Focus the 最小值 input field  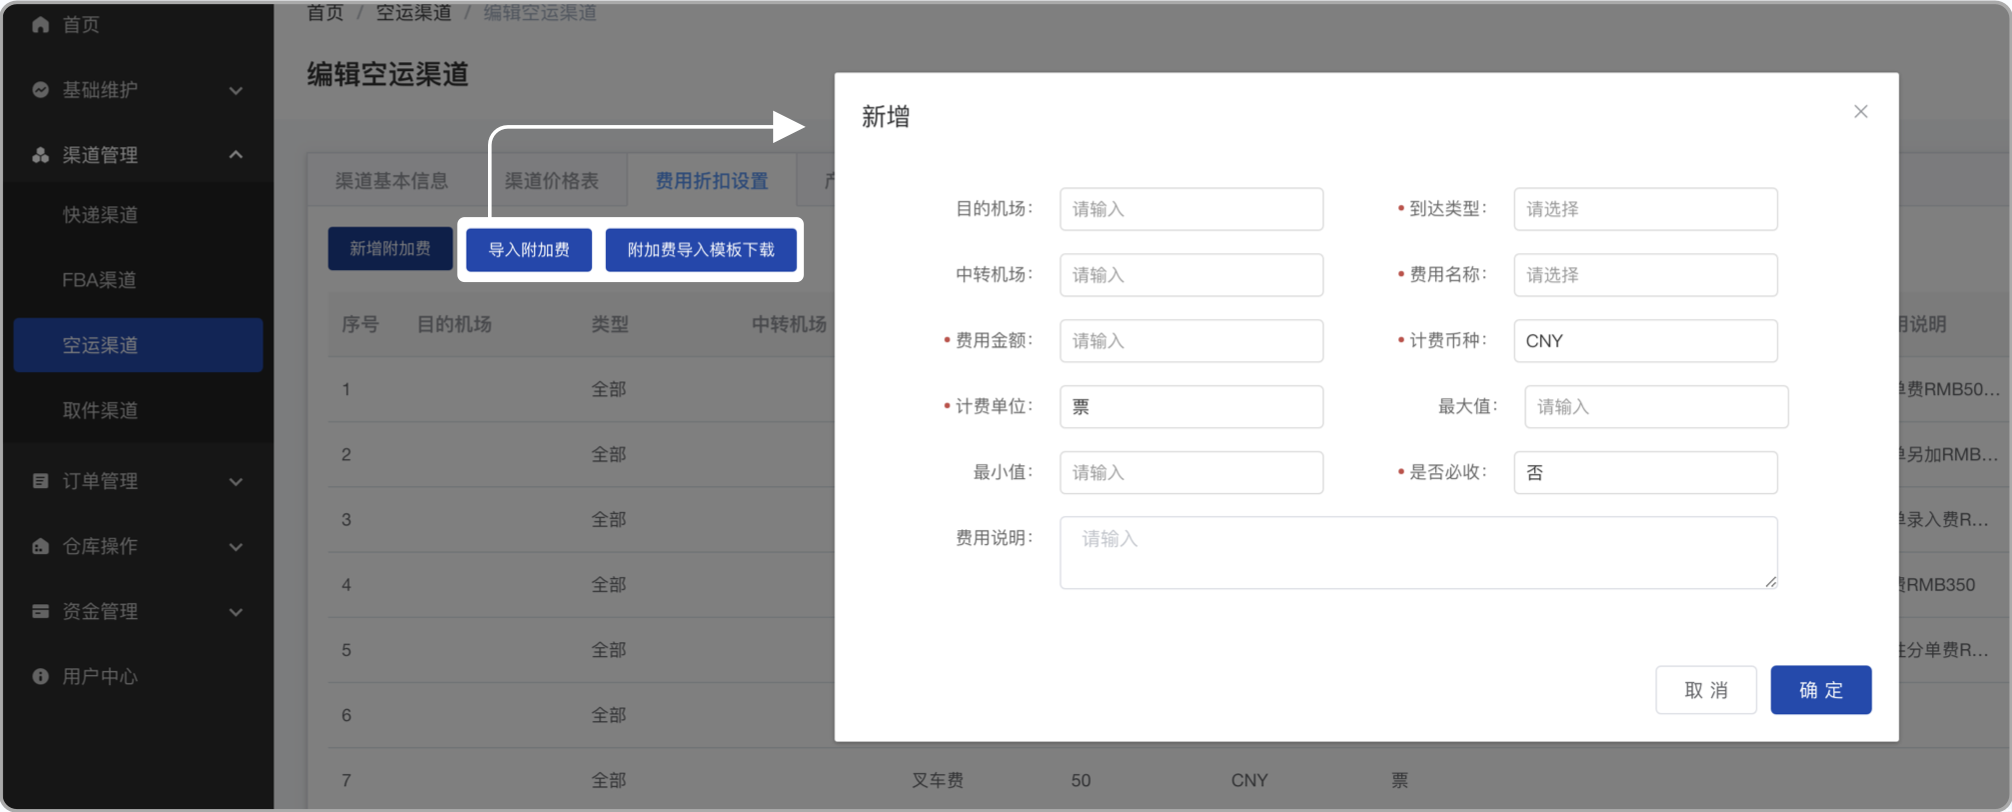coord(1191,472)
